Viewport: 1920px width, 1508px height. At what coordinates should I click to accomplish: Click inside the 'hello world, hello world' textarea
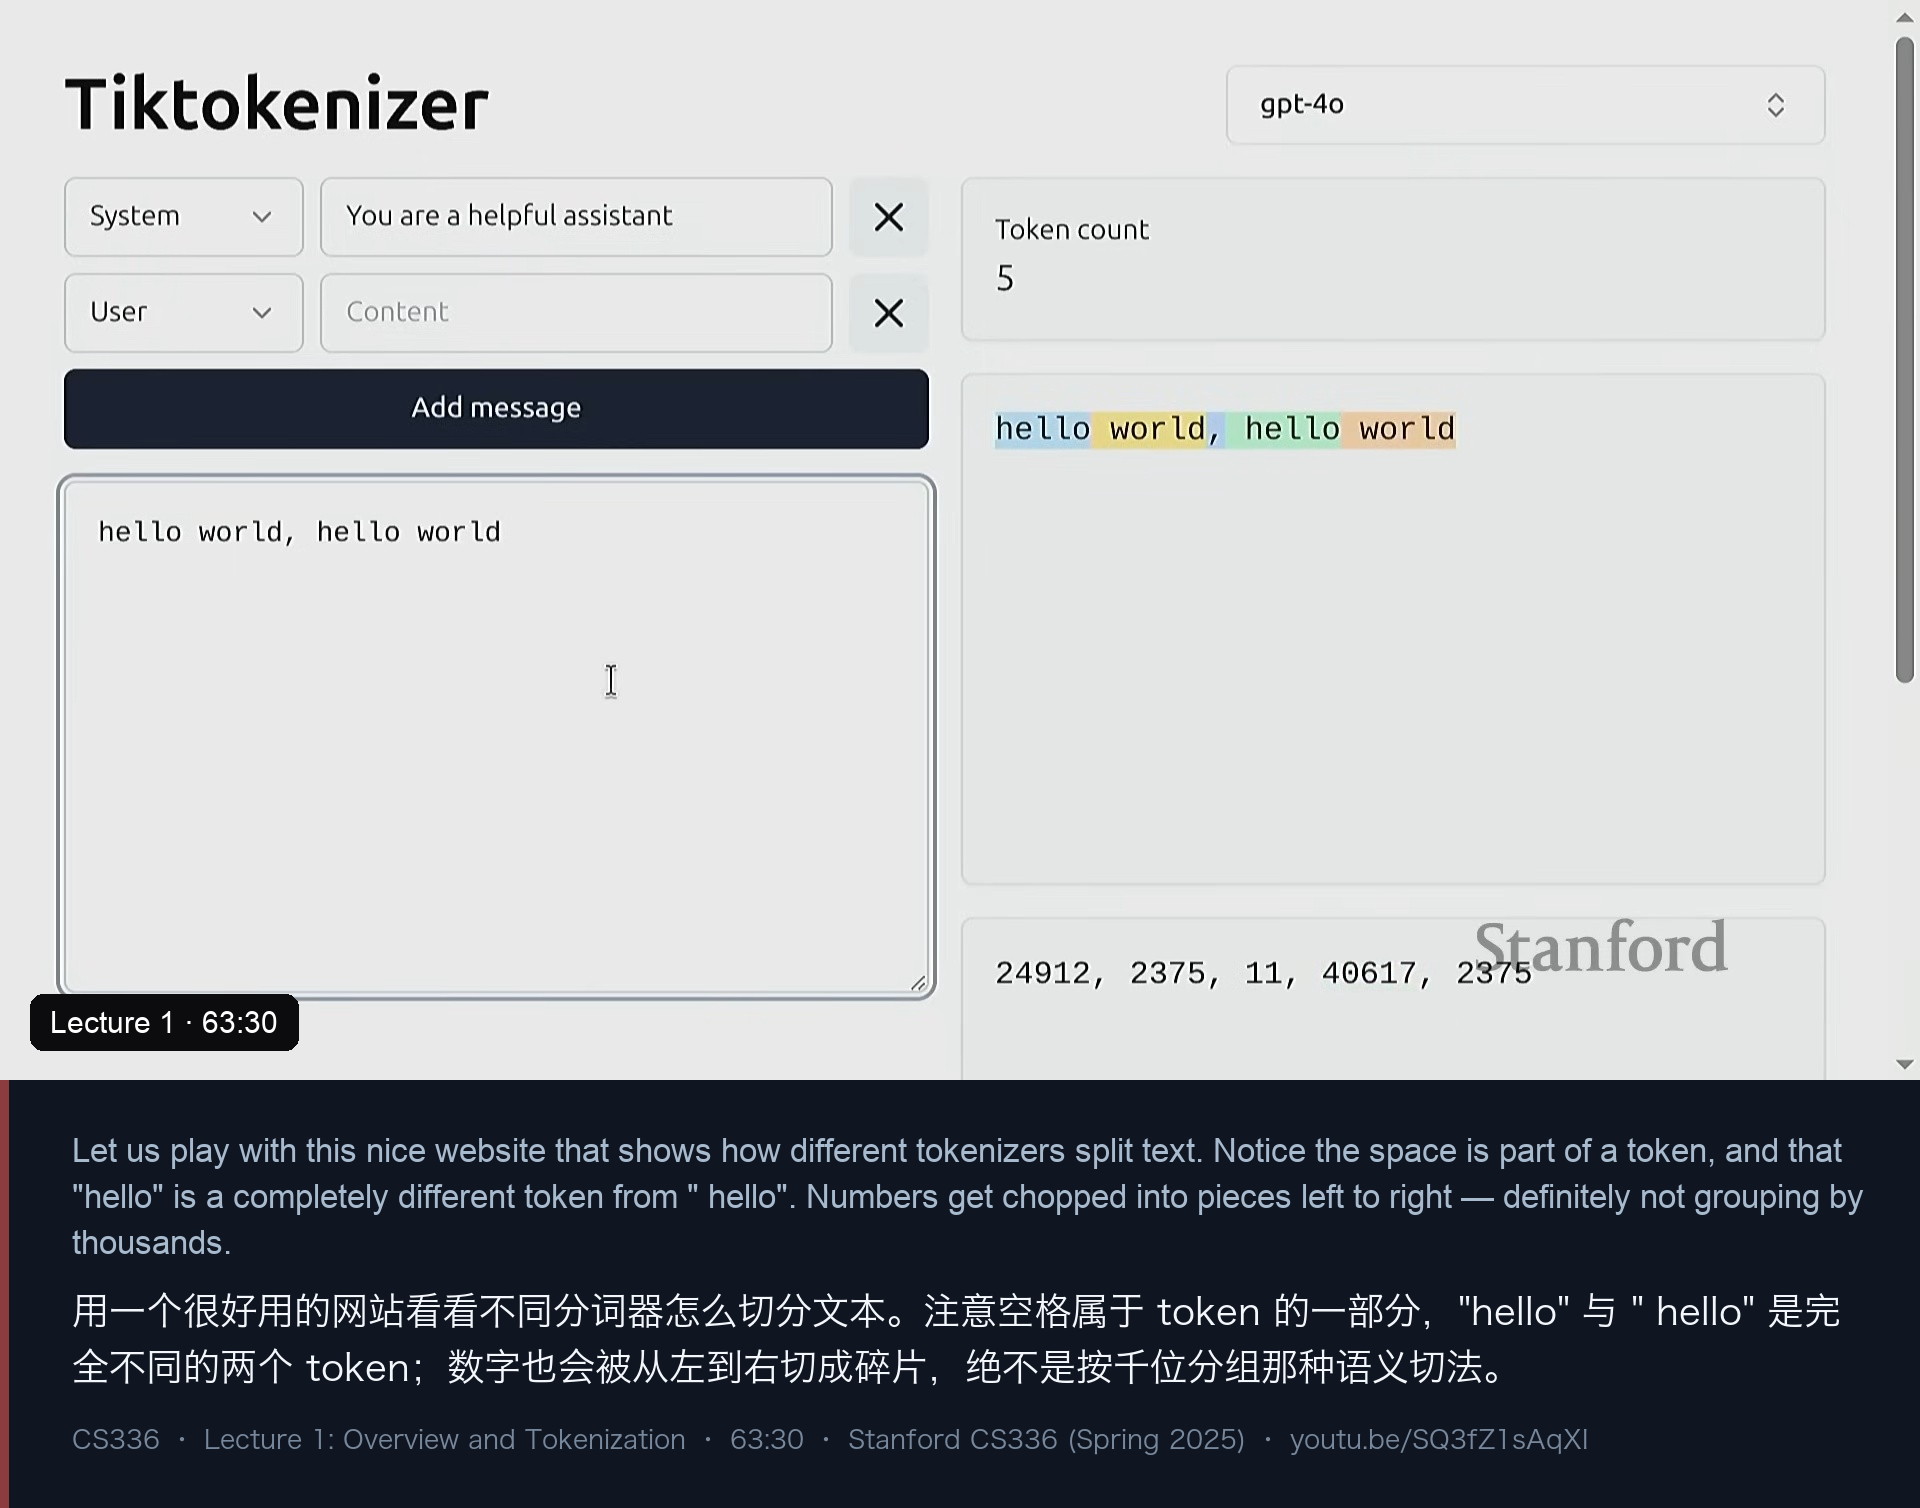(x=496, y=737)
